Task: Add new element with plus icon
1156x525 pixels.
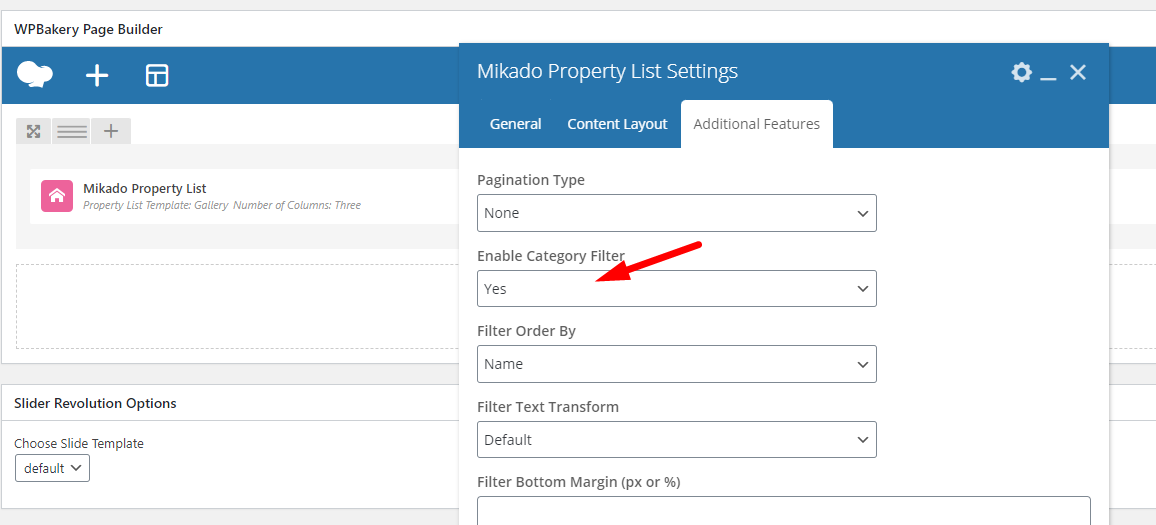Action: tap(97, 75)
